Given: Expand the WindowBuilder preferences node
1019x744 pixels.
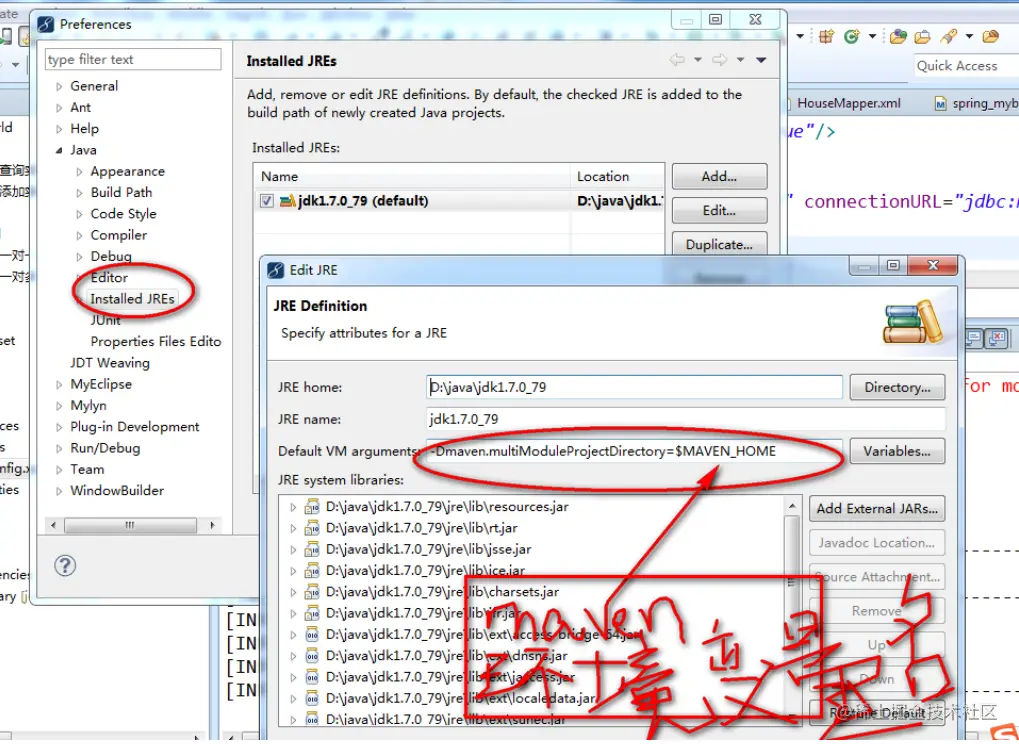Looking at the screenshot, I should pos(59,491).
